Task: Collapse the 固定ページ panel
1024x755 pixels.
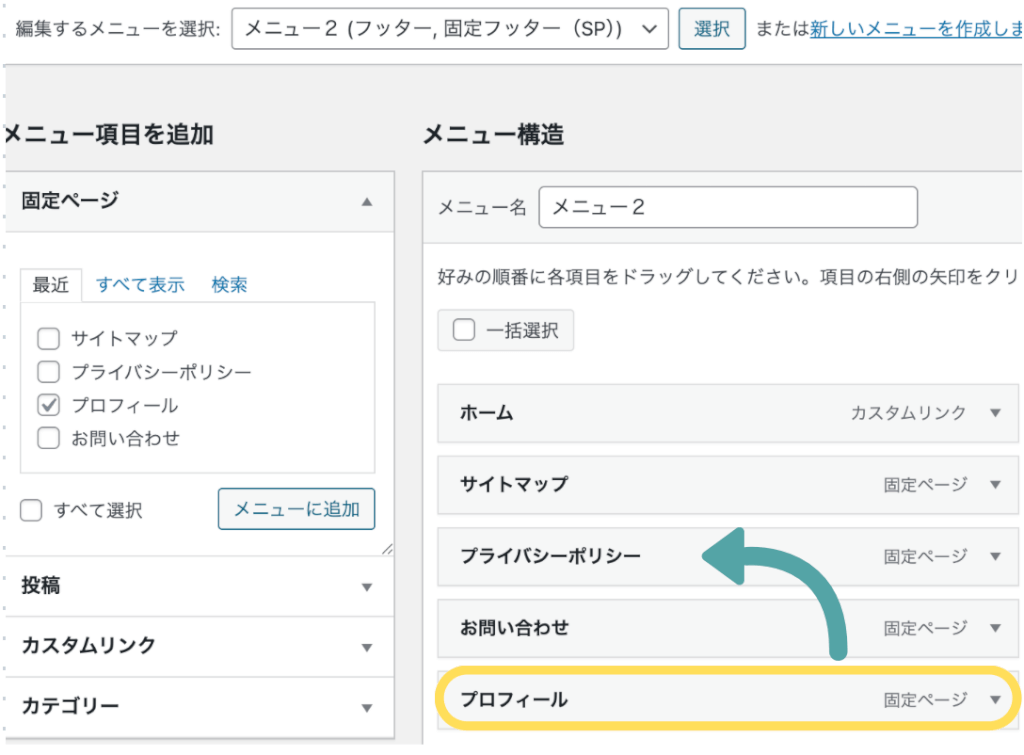Action: click(366, 201)
